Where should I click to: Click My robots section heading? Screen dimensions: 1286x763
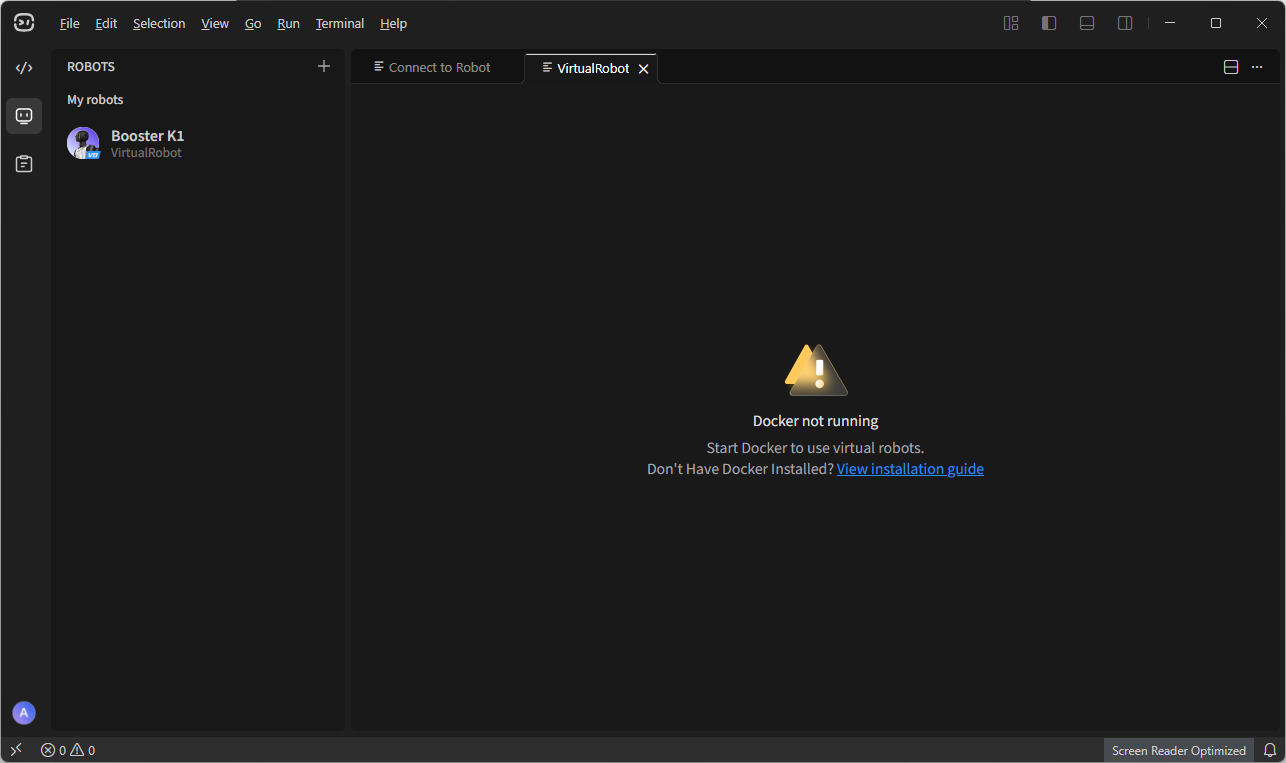pyautogui.click(x=95, y=100)
